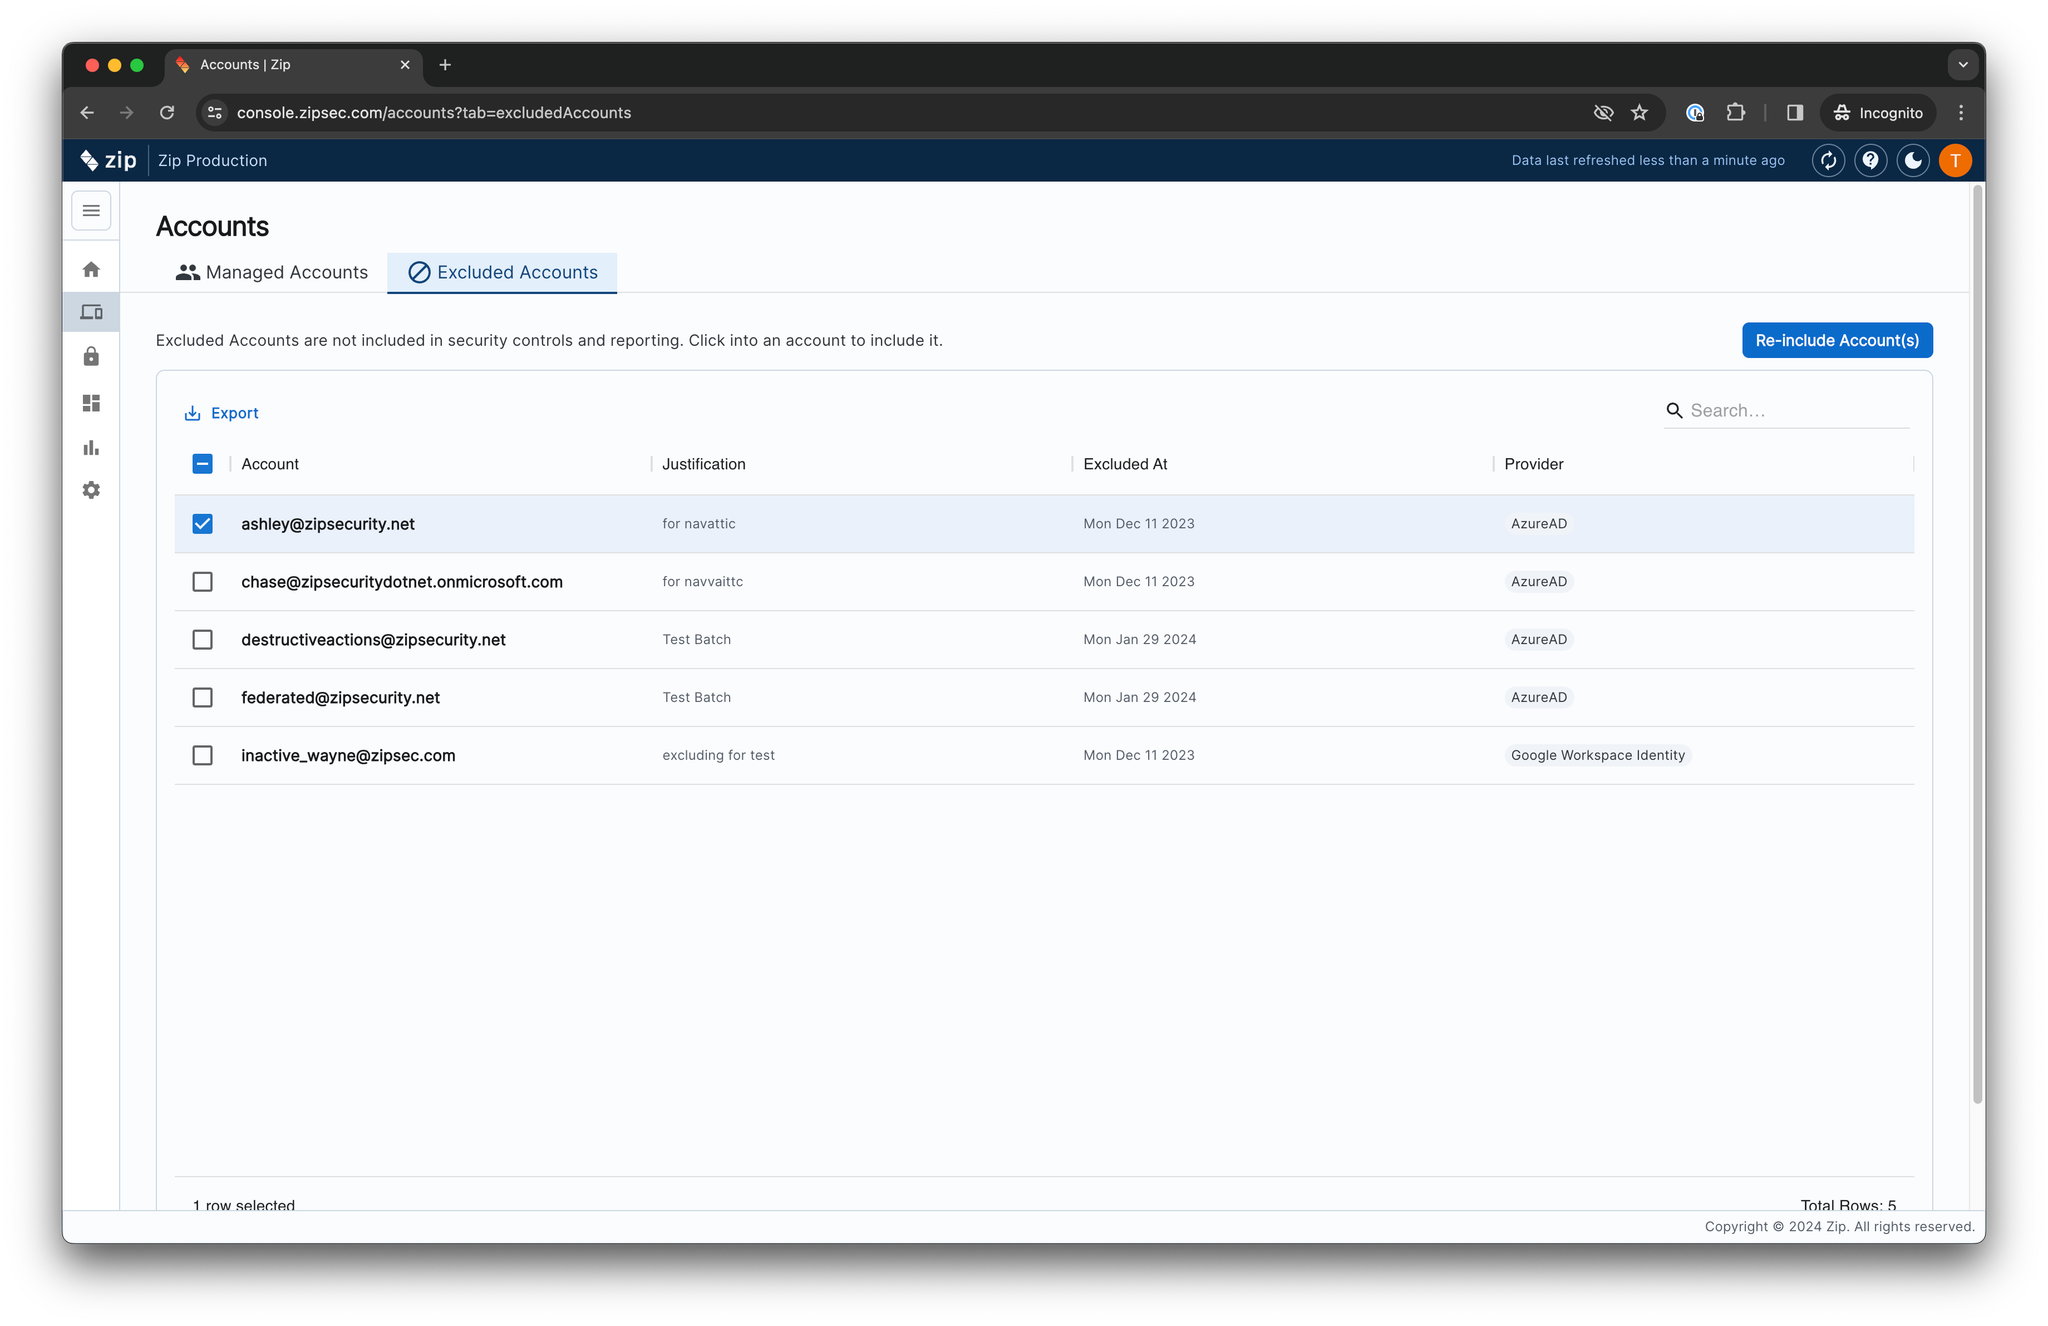Open the help question mark icon

point(1870,160)
